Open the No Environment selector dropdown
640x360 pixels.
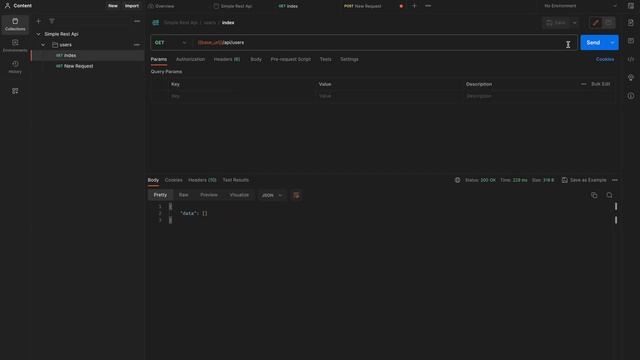[580, 6]
